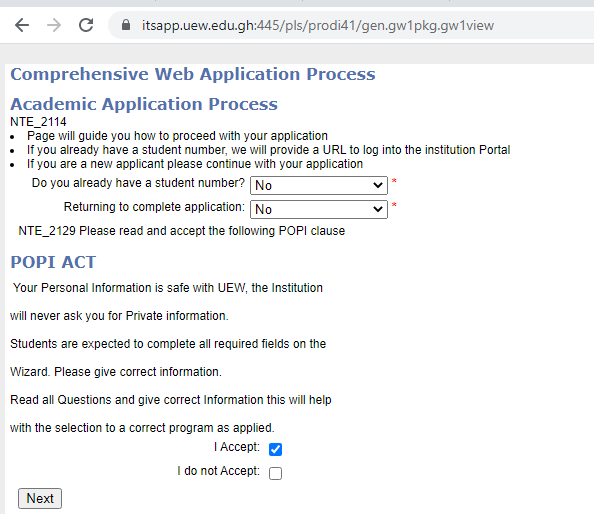Viewport: 594px width, 514px height.
Task: Click the I Accept label text
Action: pyautogui.click(x=237, y=447)
